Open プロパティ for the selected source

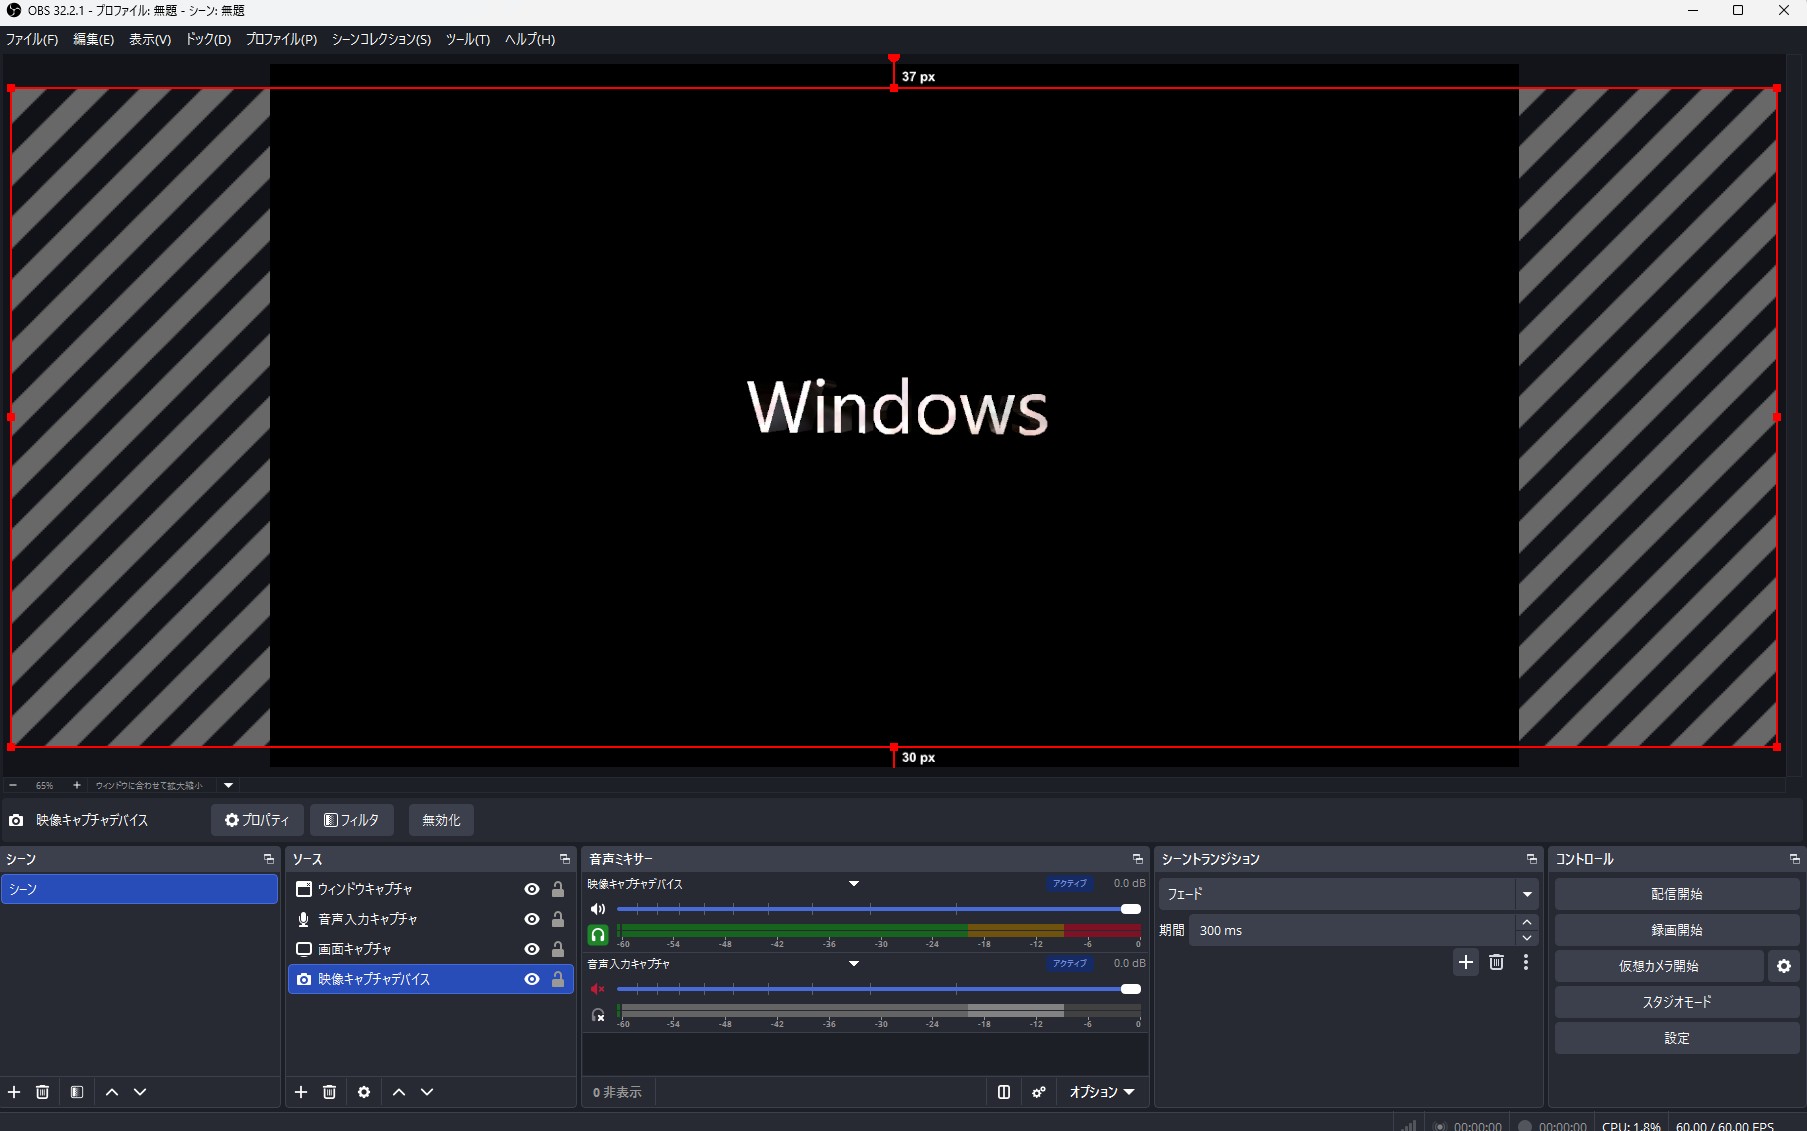(x=257, y=820)
